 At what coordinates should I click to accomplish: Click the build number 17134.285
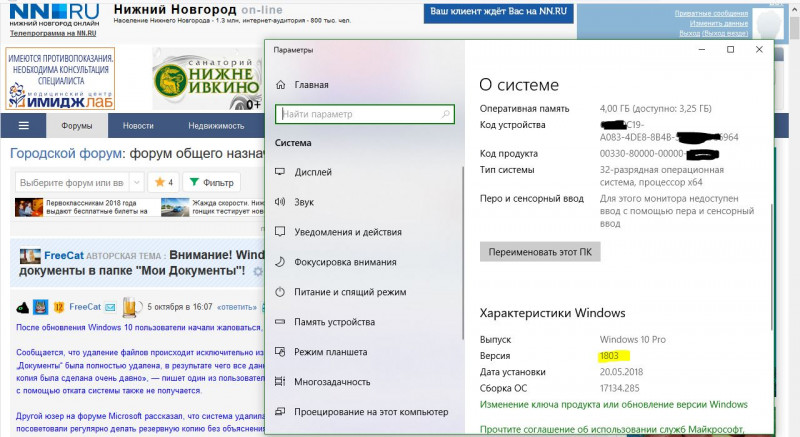point(619,388)
